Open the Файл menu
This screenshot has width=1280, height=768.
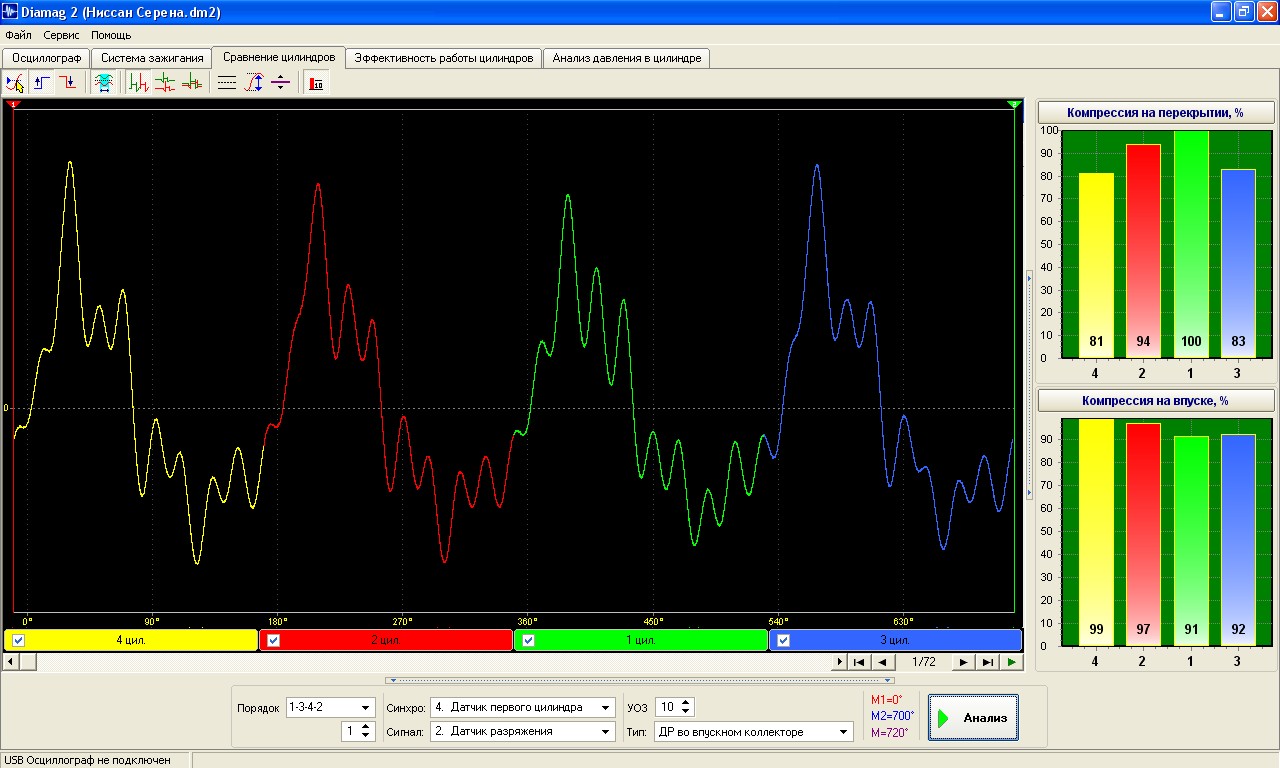(x=18, y=35)
